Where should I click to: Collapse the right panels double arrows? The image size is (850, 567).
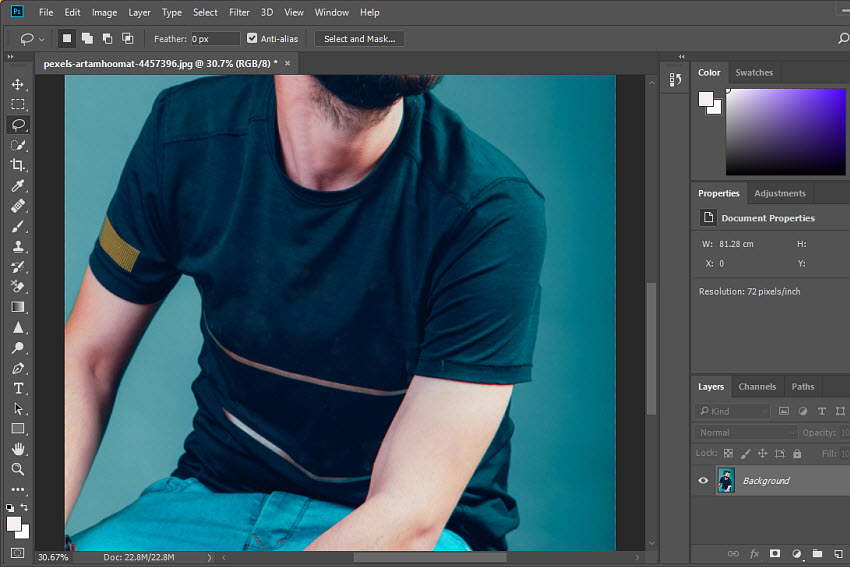tap(681, 56)
